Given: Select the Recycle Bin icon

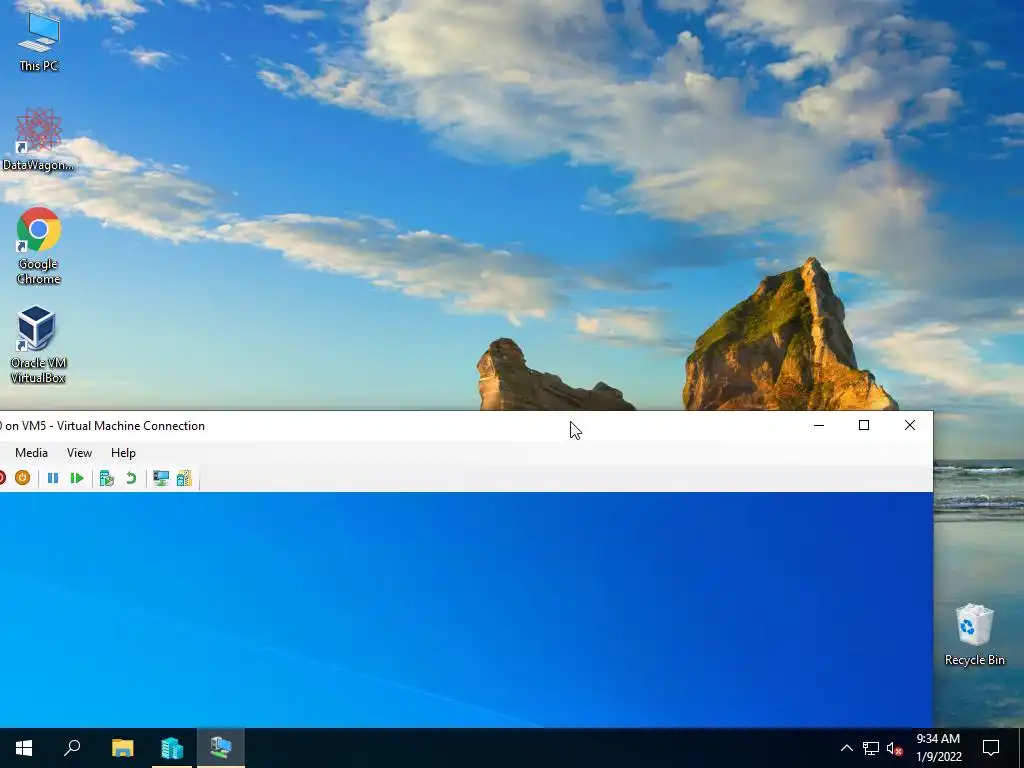Looking at the screenshot, I should click(974, 635).
